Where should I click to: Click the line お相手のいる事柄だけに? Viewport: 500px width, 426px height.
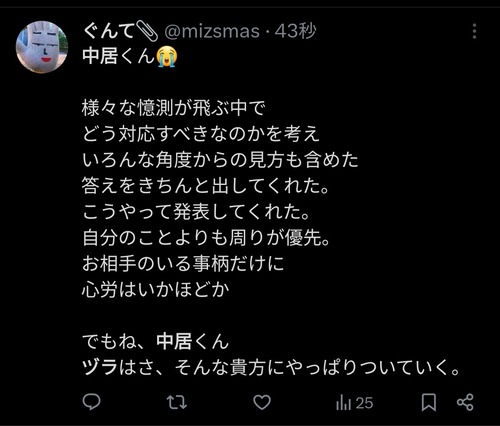click(x=183, y=264)
